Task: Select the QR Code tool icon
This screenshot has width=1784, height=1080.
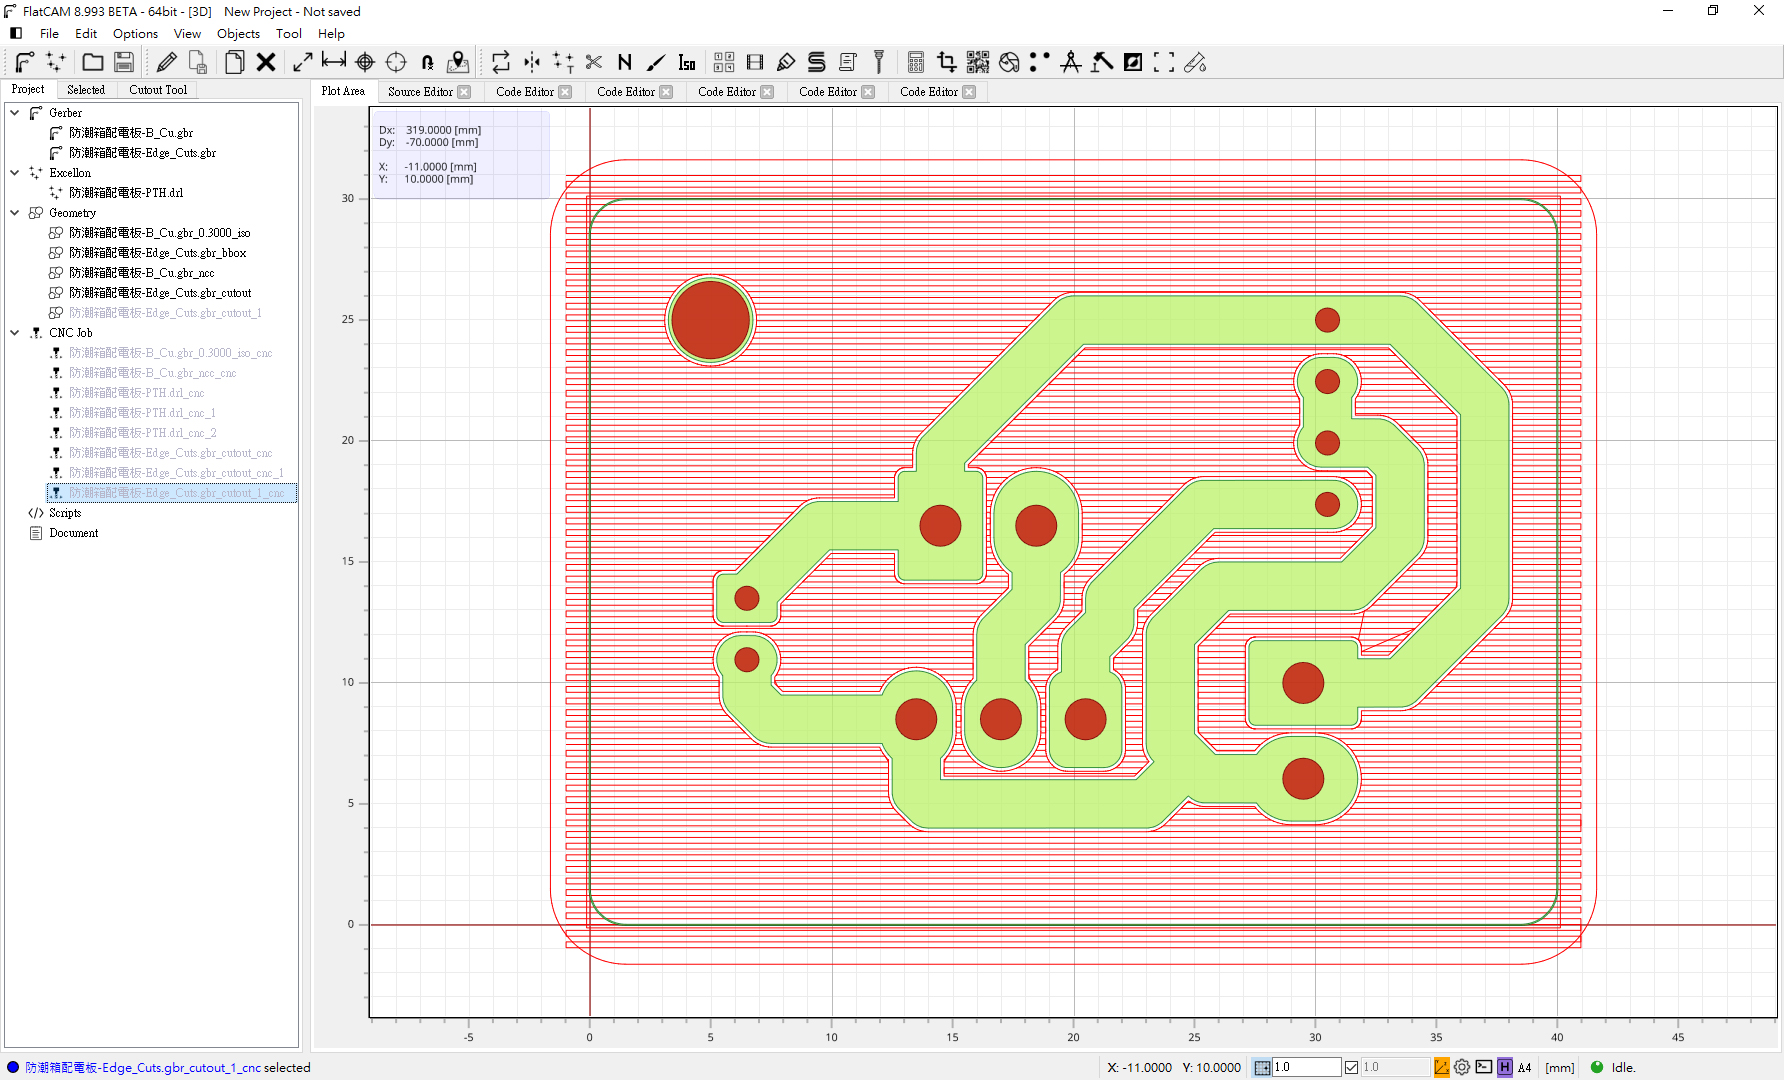Action: (x=978, y=62)
